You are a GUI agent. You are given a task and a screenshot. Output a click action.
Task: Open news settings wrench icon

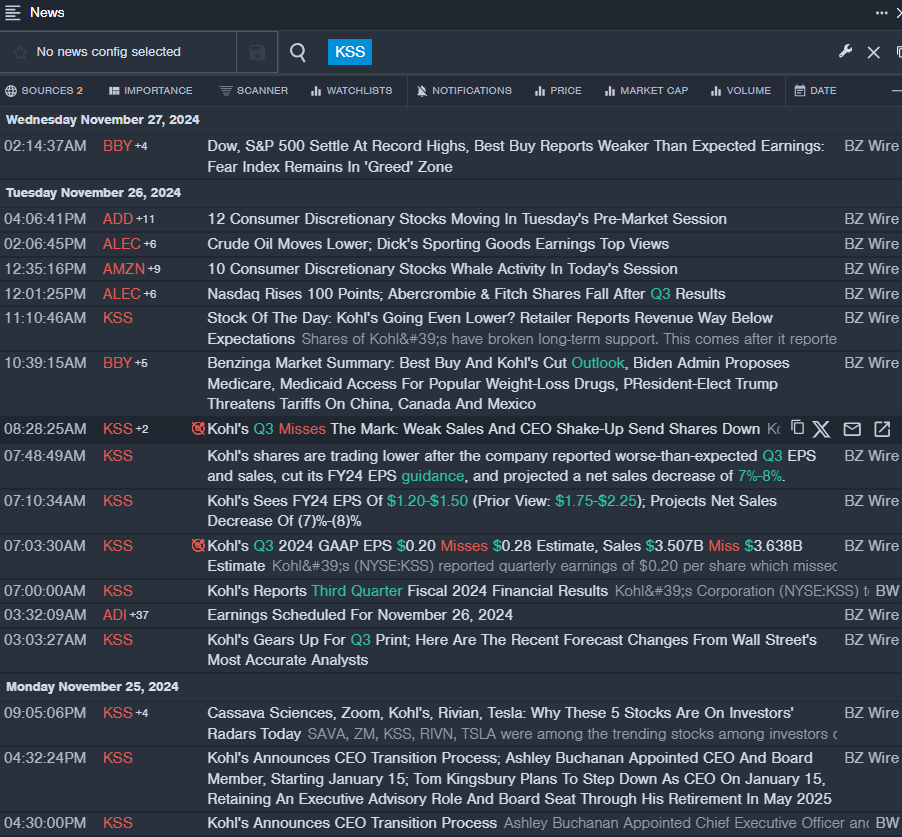(845, 52)
